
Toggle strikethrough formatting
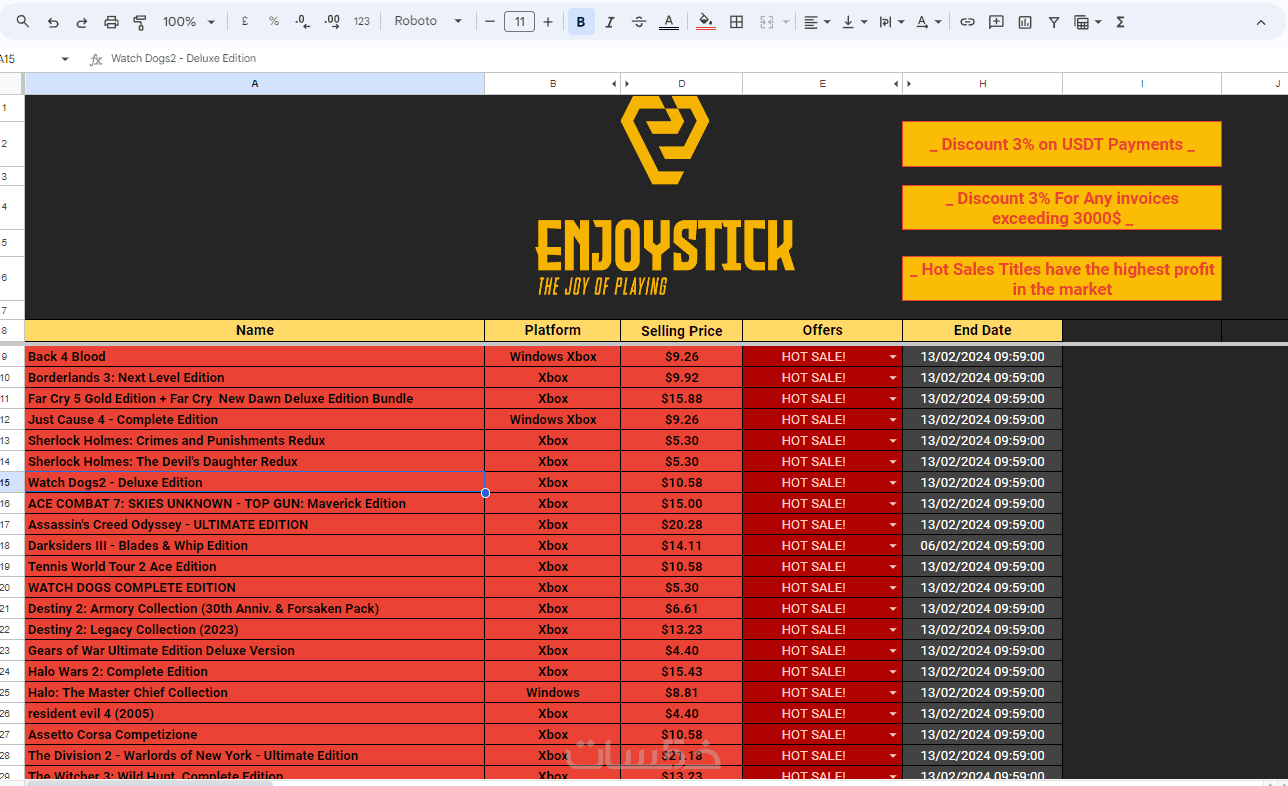639,22
